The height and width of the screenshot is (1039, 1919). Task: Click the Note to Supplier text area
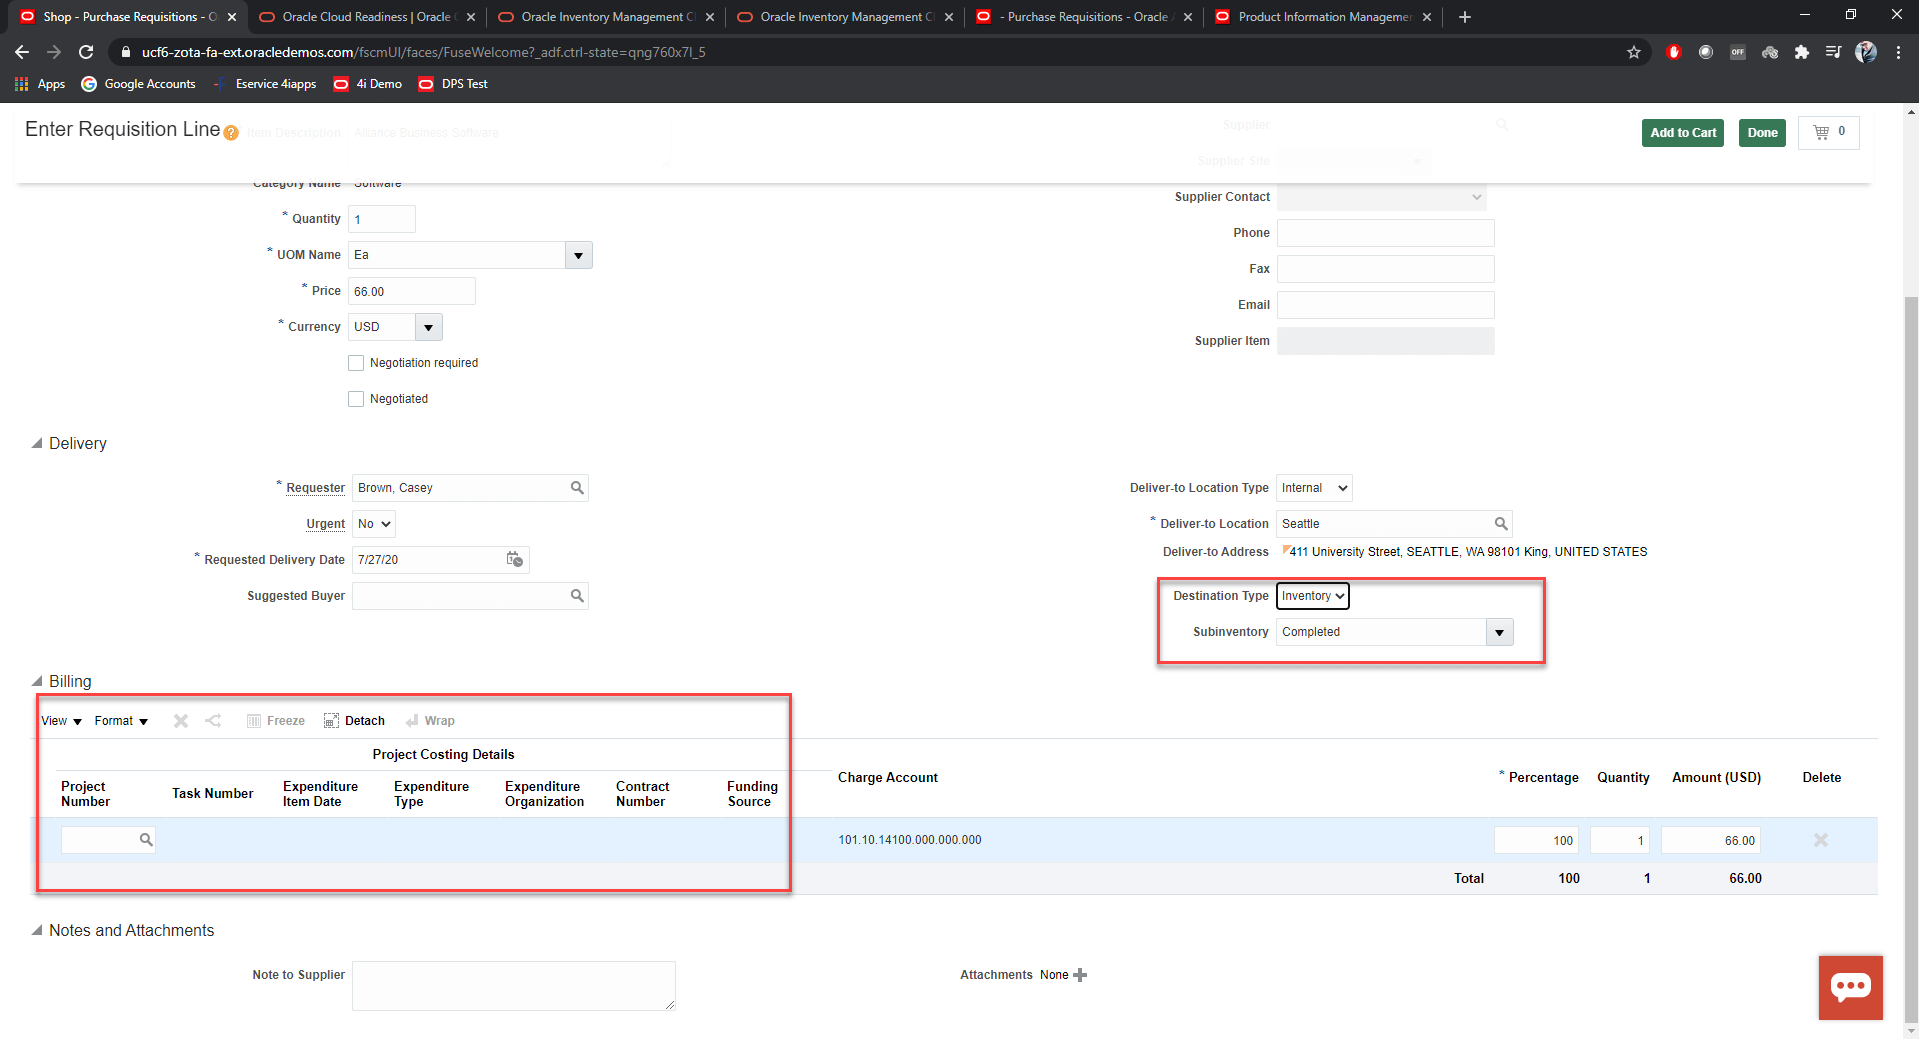click(513, 986)
